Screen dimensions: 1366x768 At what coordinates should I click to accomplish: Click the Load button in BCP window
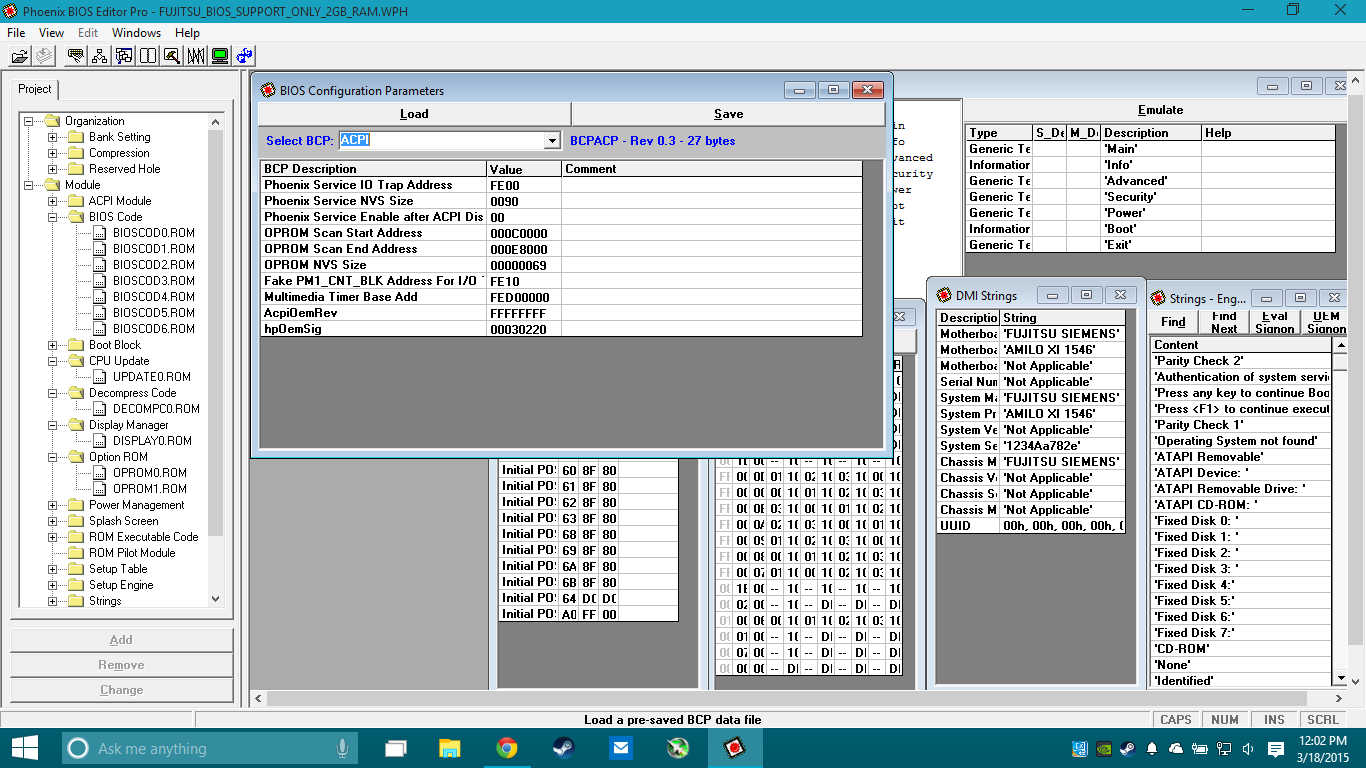click(x=414, y=114)
